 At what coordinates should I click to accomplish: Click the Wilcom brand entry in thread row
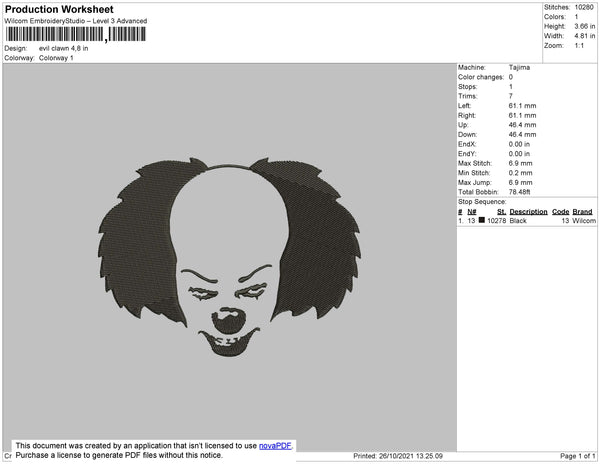584,220
